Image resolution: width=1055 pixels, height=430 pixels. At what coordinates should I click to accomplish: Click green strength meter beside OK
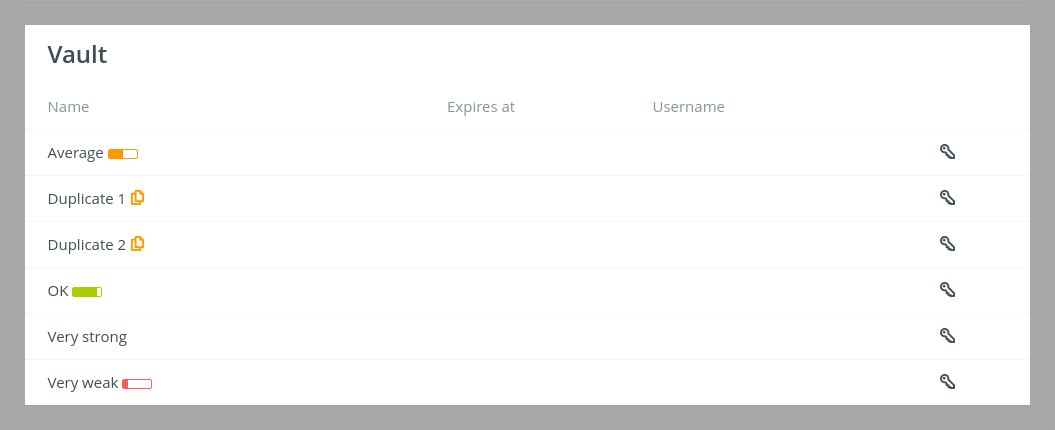click(87, 292)
